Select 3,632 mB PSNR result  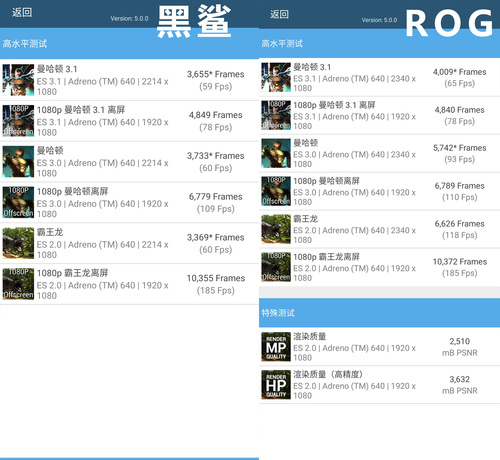[460, 385]
